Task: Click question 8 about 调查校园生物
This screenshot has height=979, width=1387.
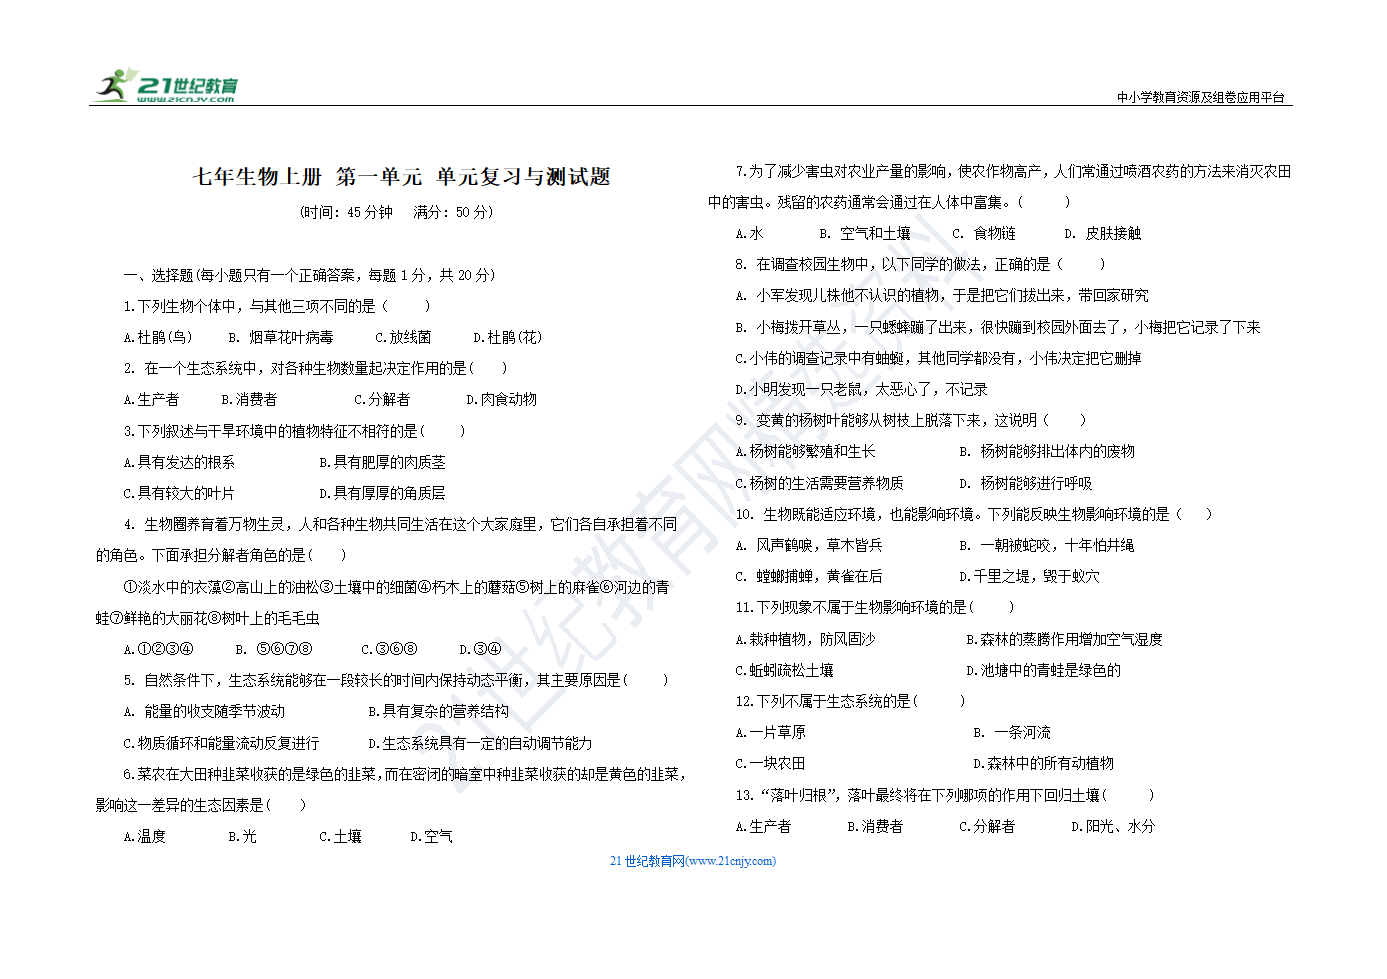Action: (x=920, y=264)
